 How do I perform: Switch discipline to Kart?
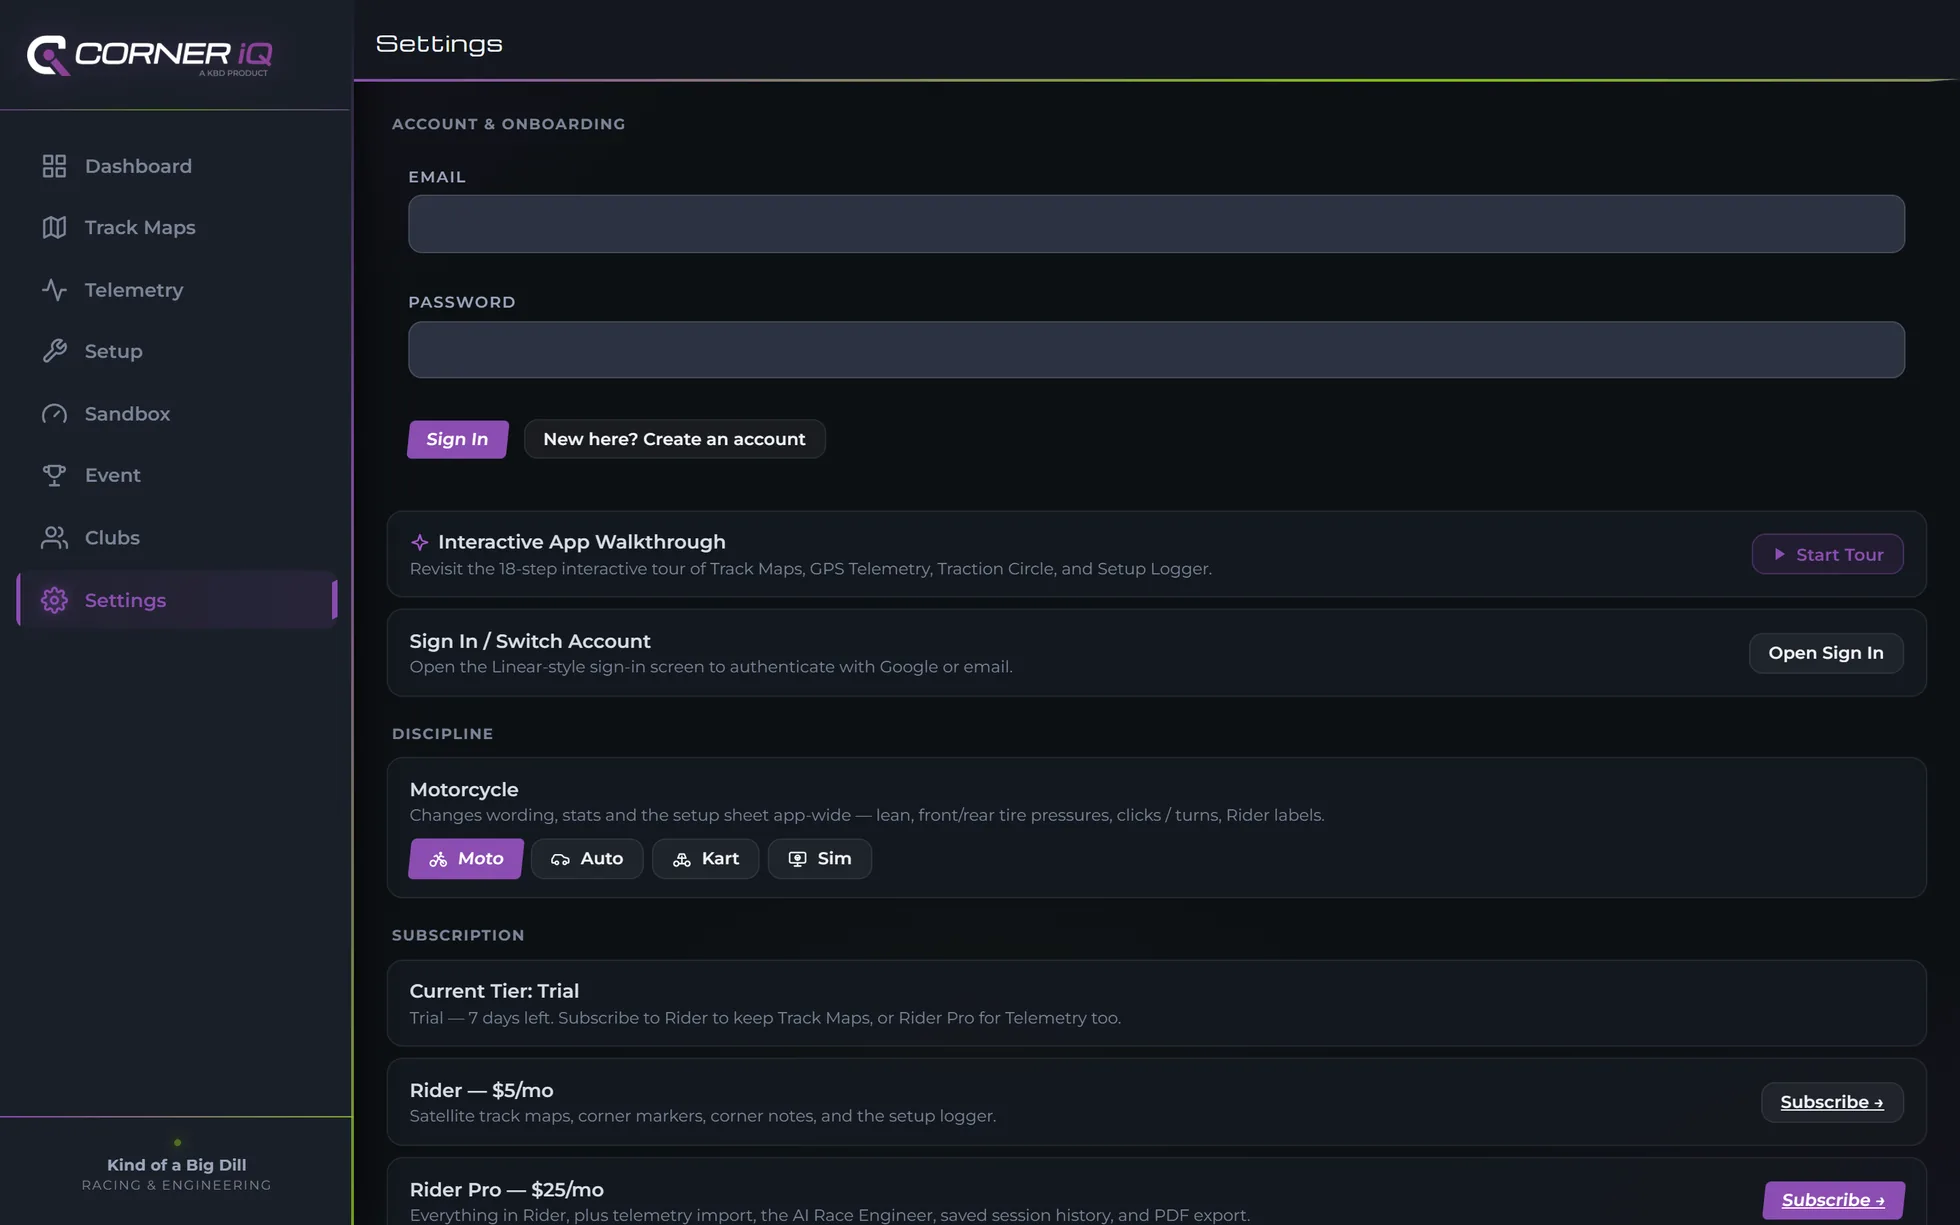pyautogui.click(x=706, y=859)
